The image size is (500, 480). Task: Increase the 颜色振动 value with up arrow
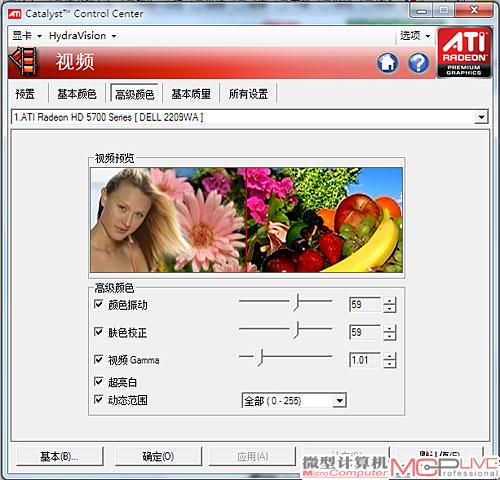(389, 301)
